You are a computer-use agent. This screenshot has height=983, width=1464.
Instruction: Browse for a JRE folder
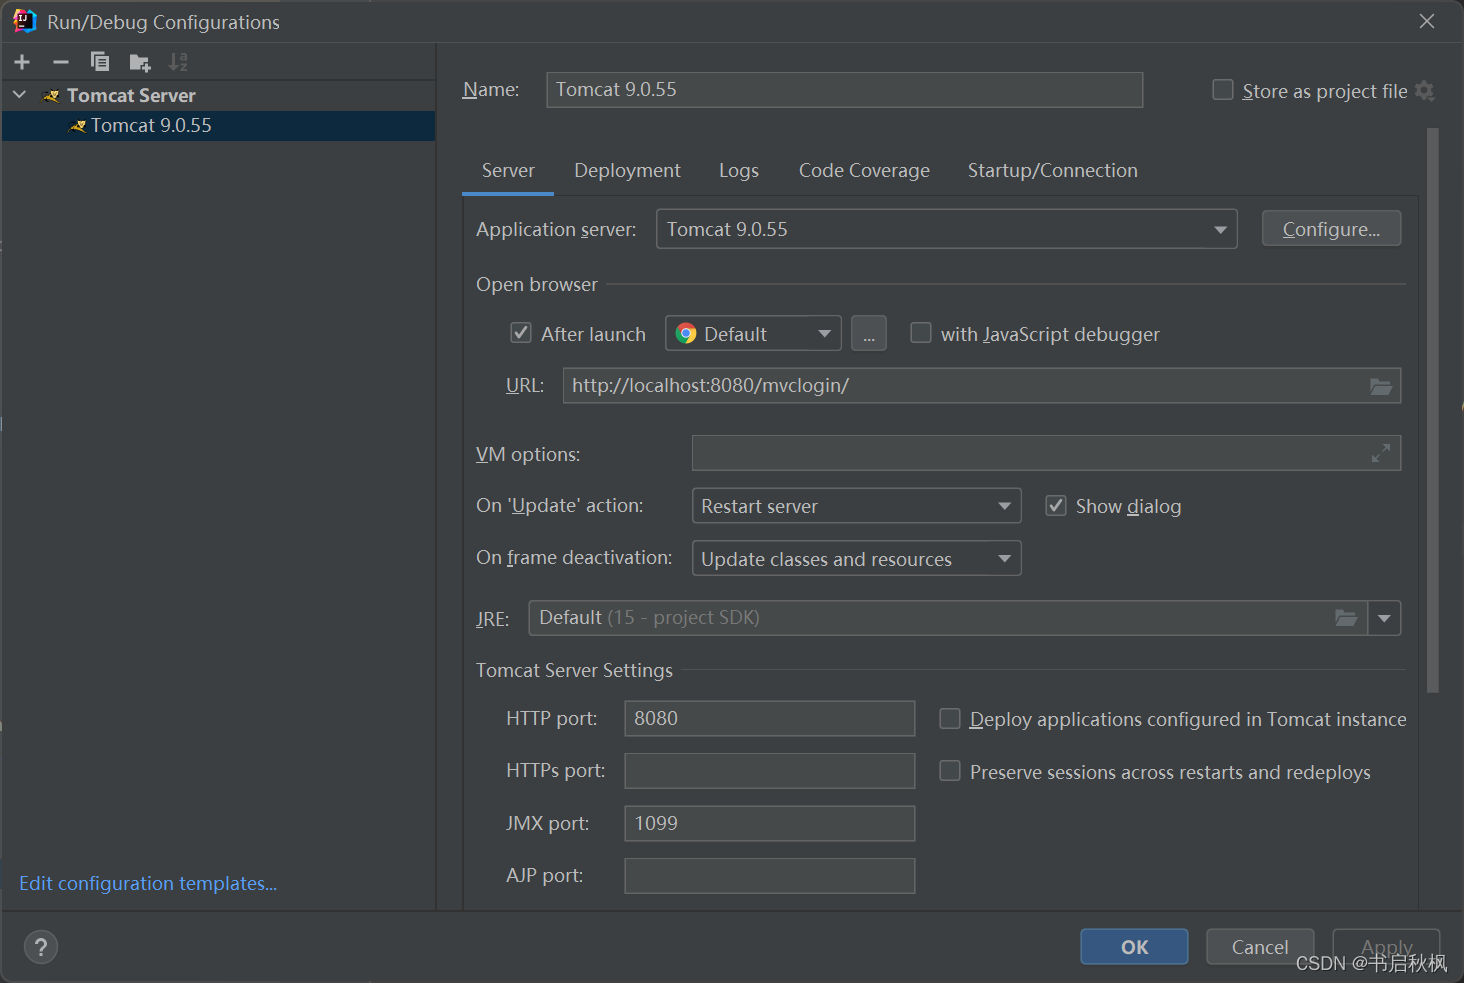point(1346,618)
